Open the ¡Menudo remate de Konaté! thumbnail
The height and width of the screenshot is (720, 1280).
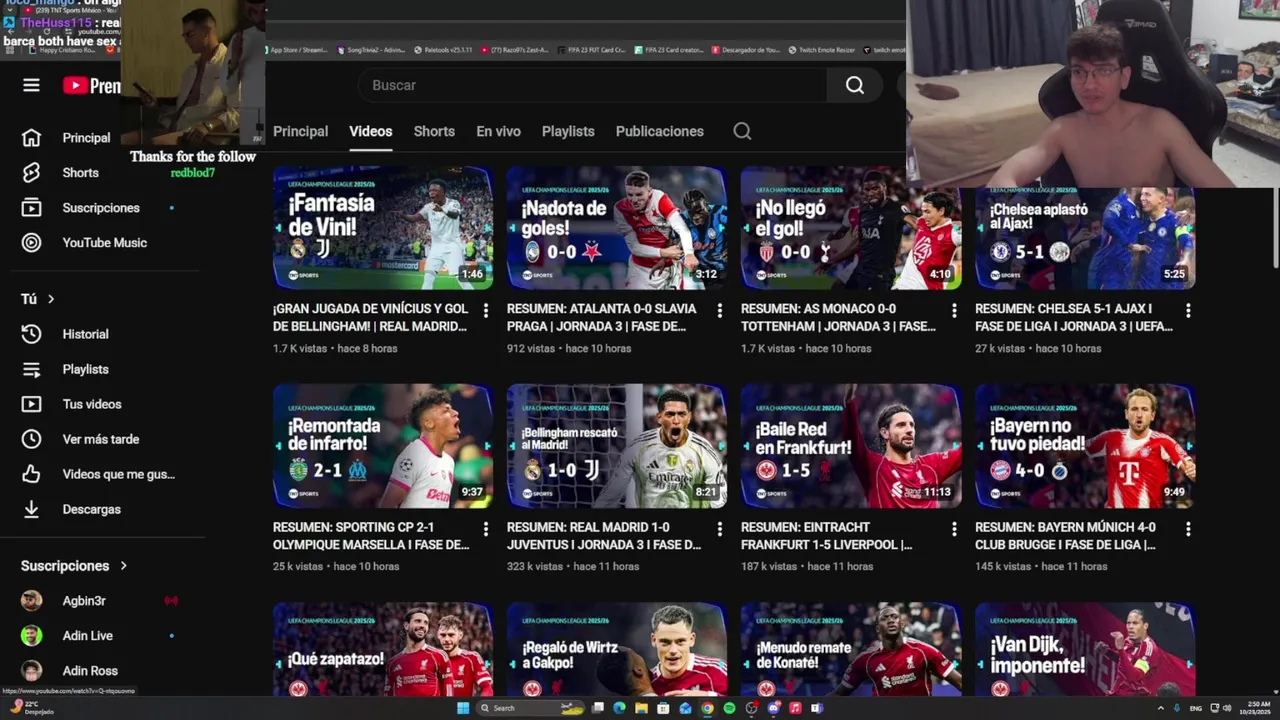tap(851, 649)
